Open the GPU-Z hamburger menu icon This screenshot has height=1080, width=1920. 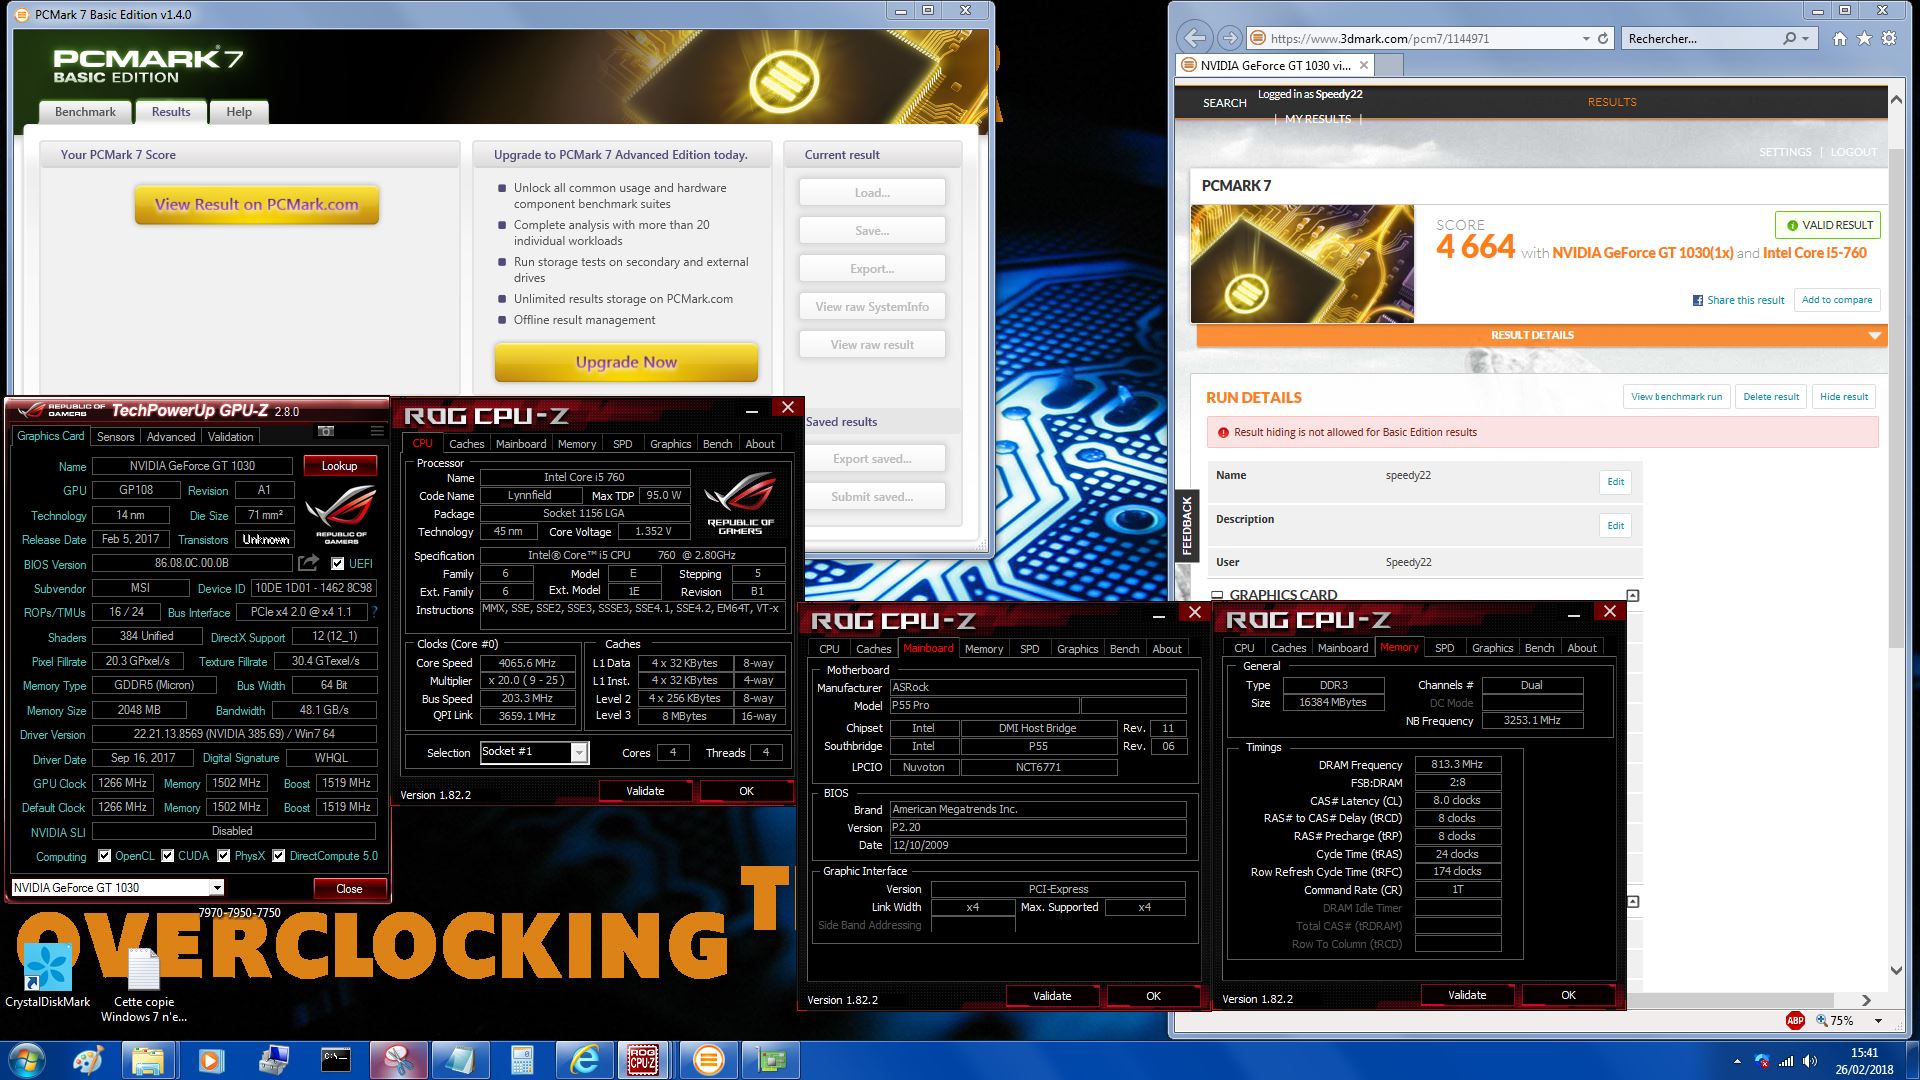(x=377, y=431)
